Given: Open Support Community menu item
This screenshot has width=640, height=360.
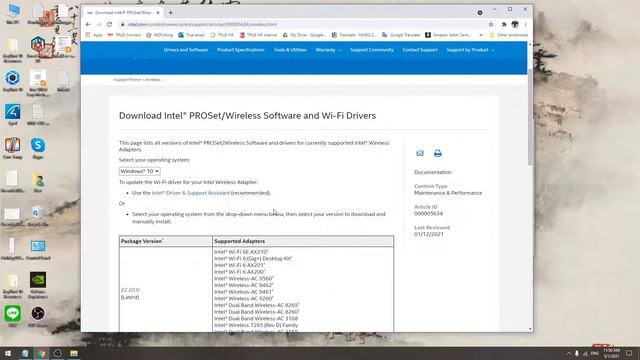Looking at the screenshot, I should 372,50.
